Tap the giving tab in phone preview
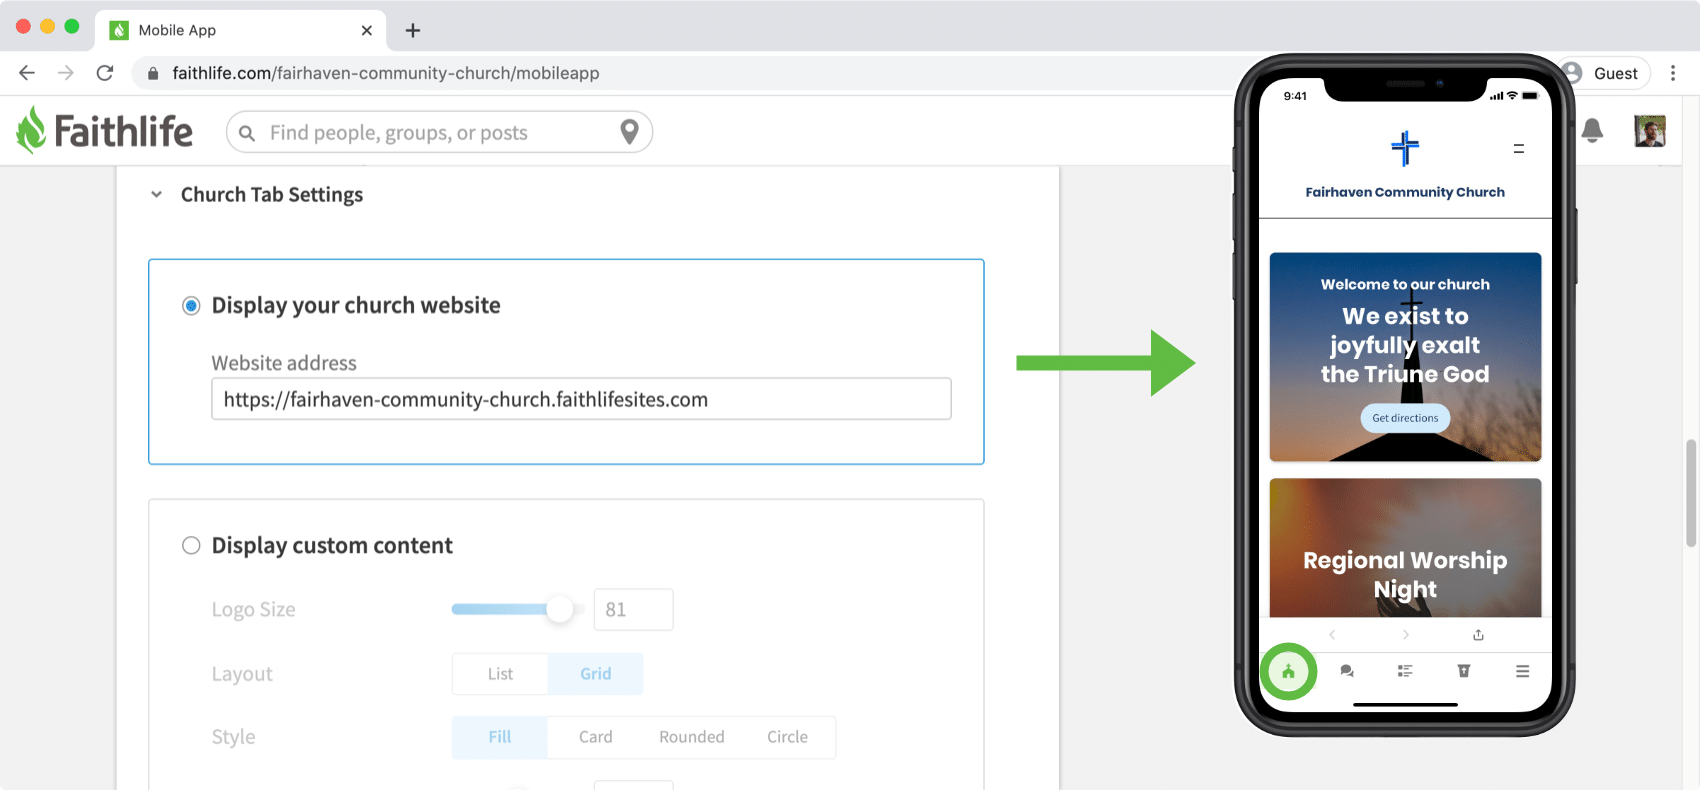This screenshot has height=790, width=1700. coord(1464,671)
